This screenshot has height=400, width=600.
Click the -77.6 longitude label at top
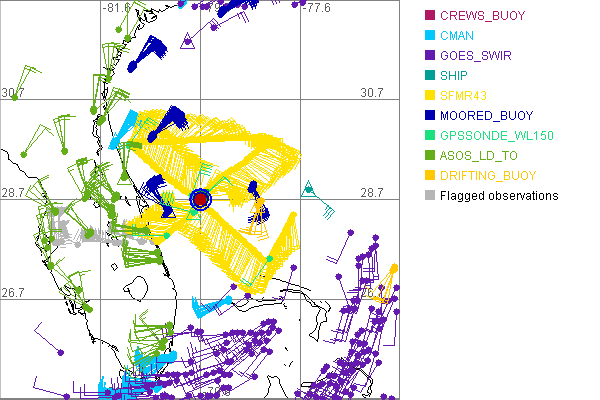(x=317, y=8)
